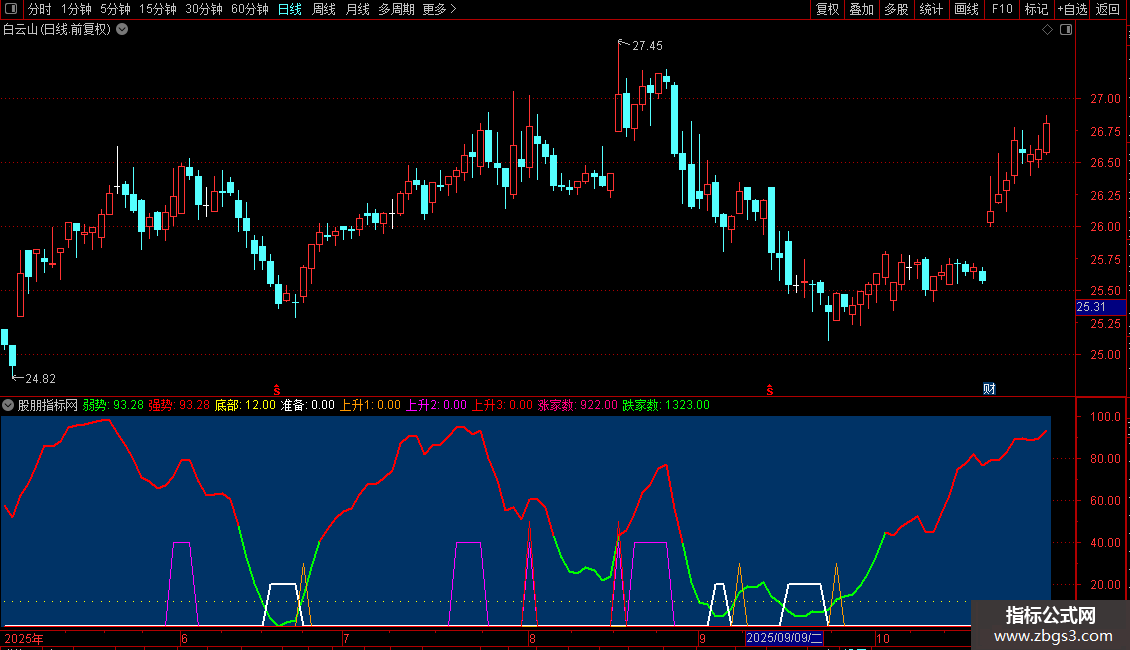Select the 60分钟 period

tap(250, 9)
